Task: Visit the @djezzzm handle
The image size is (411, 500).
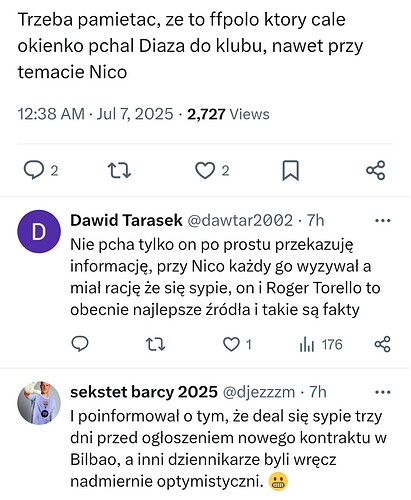Action: 258,392
